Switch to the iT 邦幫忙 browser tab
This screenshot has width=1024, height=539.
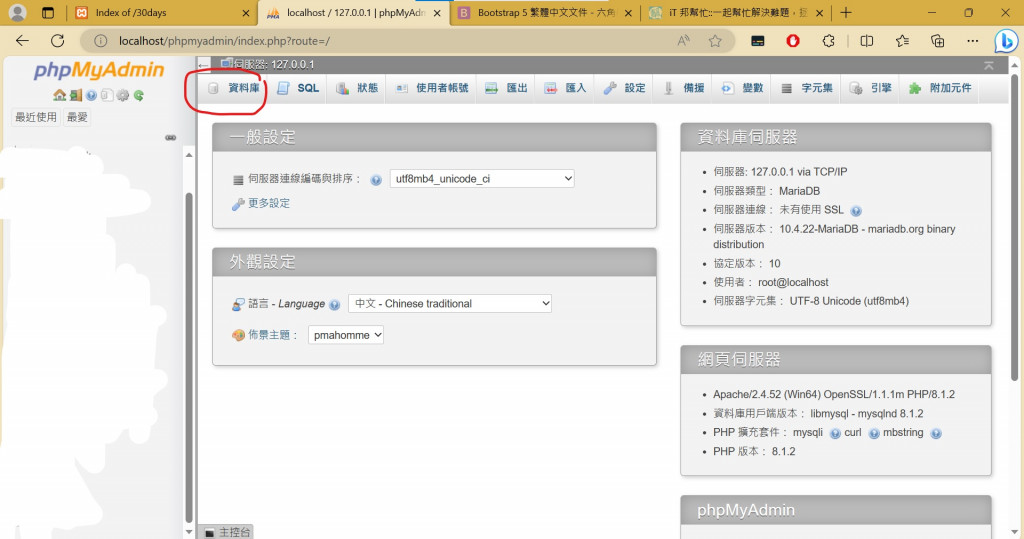pyautogui.click(x=736, y=13)
